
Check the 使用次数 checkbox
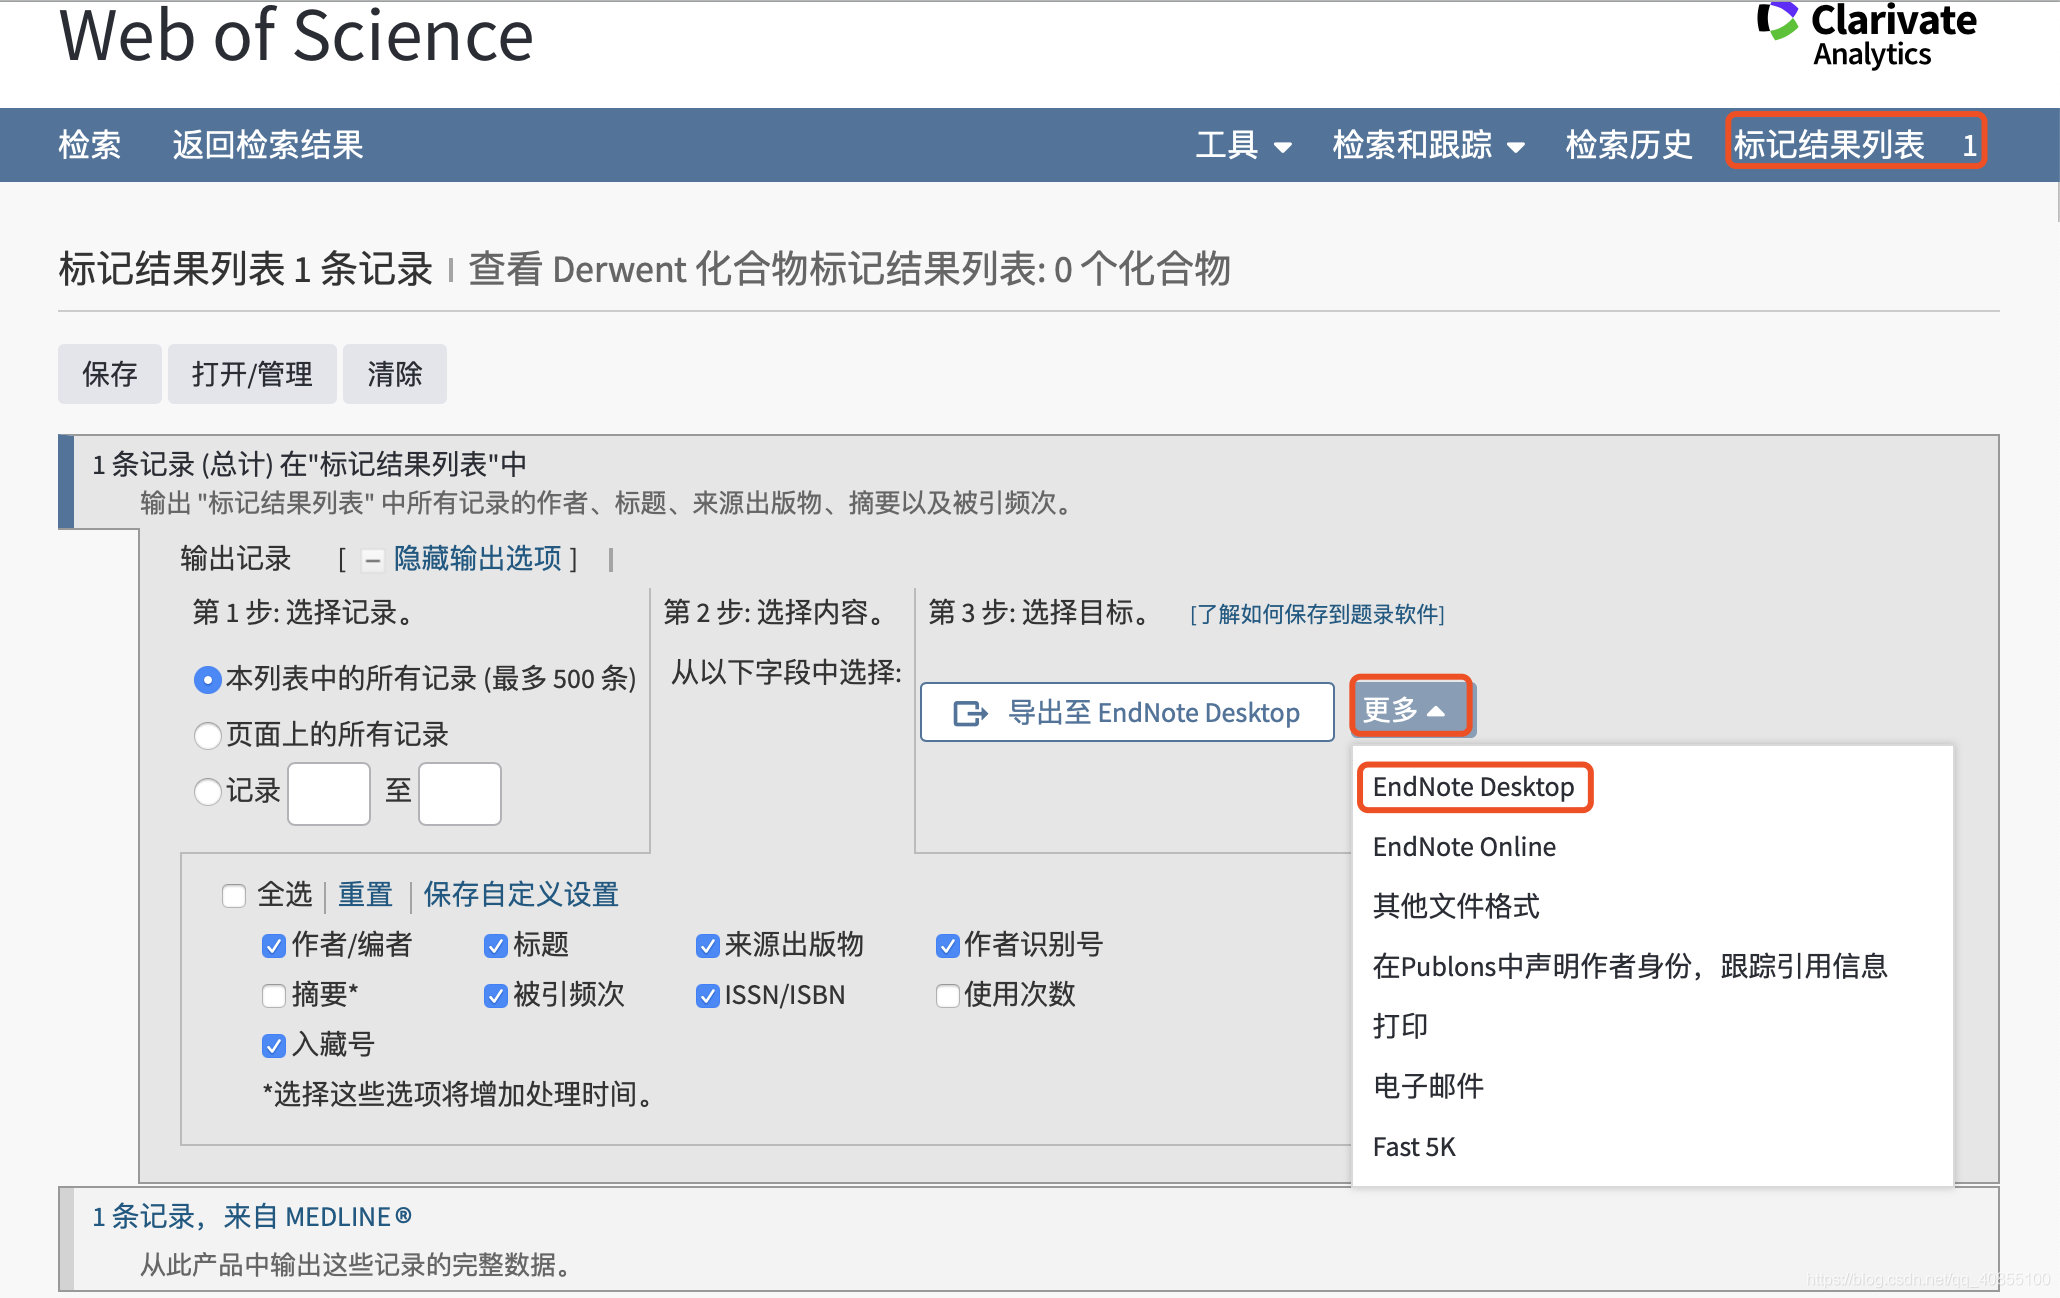(947, 995)
